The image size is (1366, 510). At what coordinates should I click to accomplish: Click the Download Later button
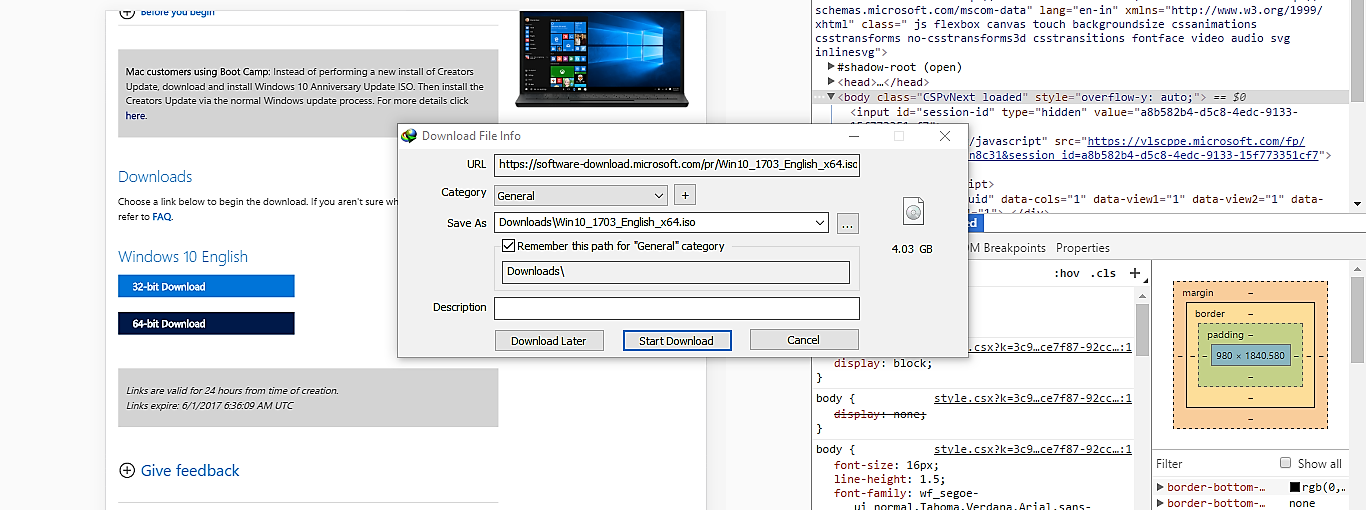click(549, 340)
